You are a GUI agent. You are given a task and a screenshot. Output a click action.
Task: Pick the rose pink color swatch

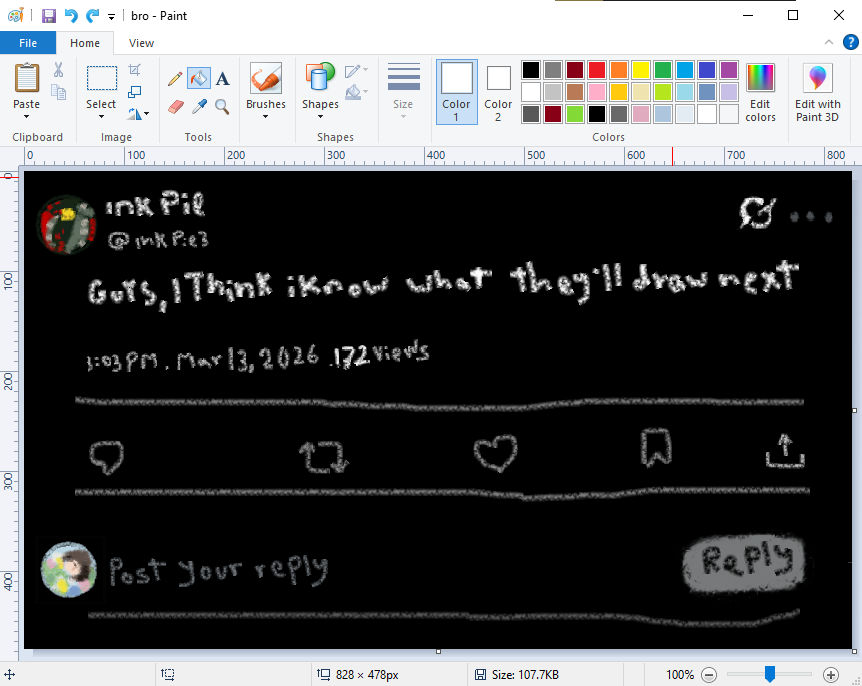(x=597, y=92)
